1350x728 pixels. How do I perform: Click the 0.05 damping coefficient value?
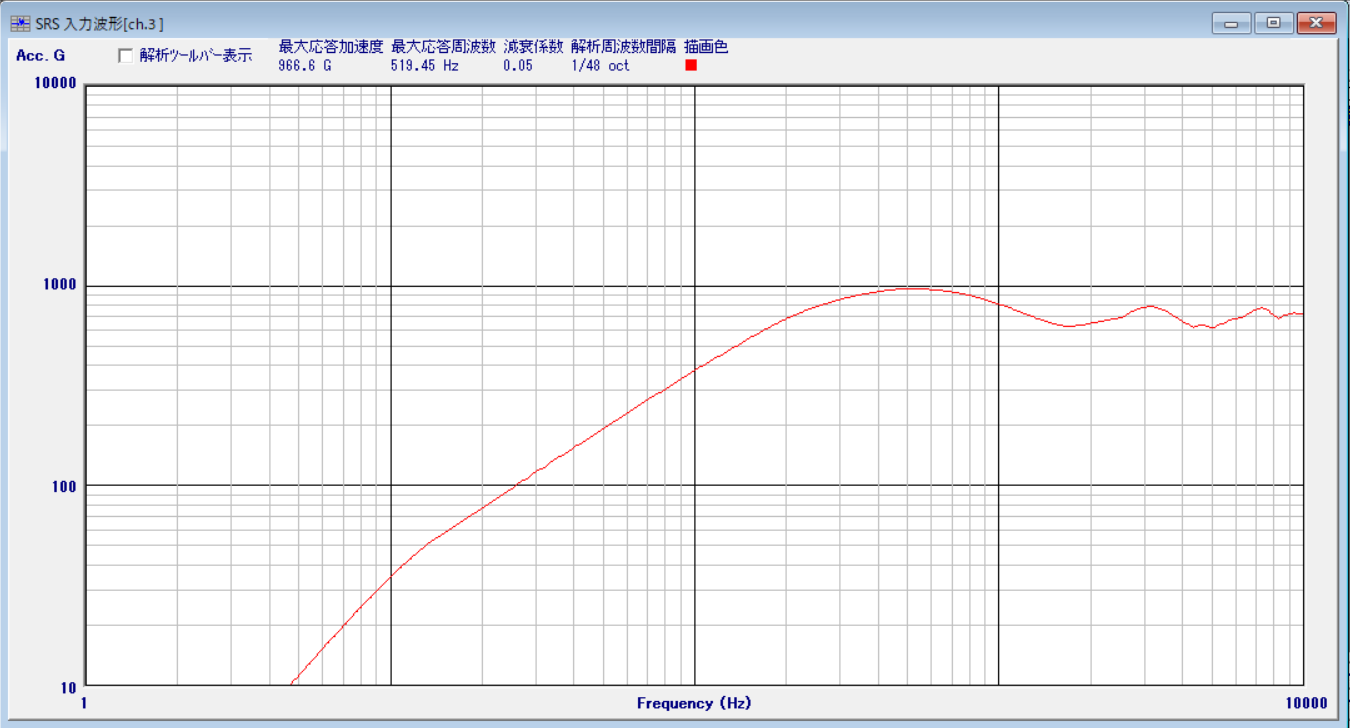(x=518, y=66)
